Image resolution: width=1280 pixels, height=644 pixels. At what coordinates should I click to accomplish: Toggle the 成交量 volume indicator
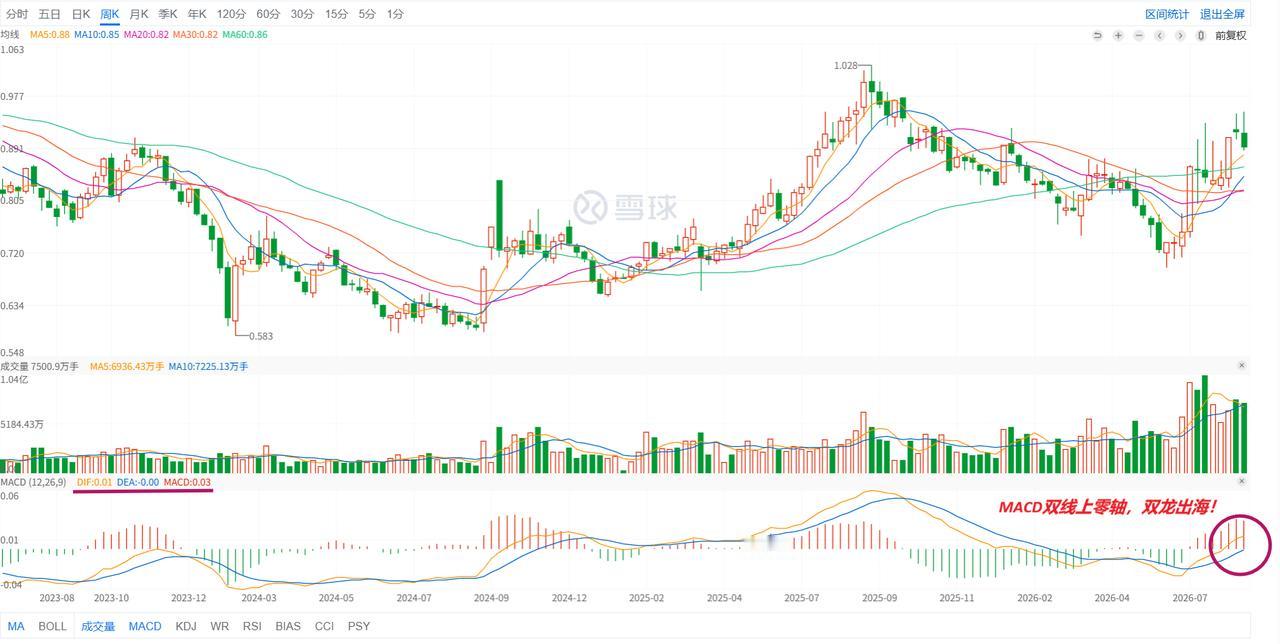pyautogui.click(x=98, y=627)
